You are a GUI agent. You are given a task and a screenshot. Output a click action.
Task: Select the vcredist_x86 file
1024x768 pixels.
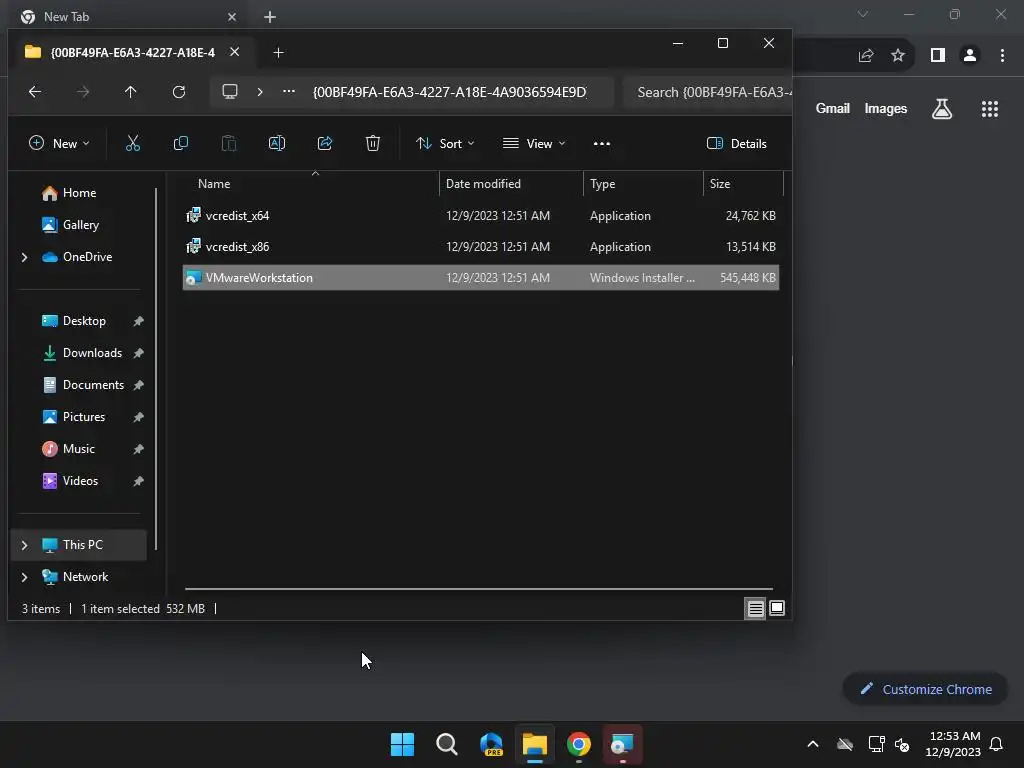481,247
